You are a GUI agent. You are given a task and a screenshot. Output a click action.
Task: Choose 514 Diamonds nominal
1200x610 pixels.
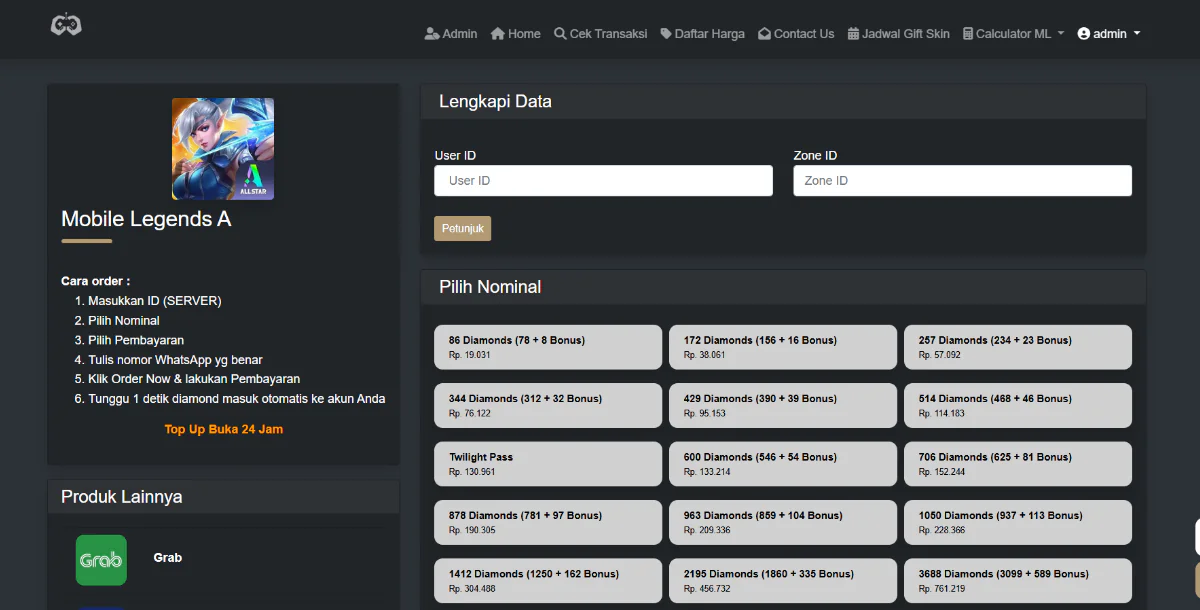[1018, 405]
